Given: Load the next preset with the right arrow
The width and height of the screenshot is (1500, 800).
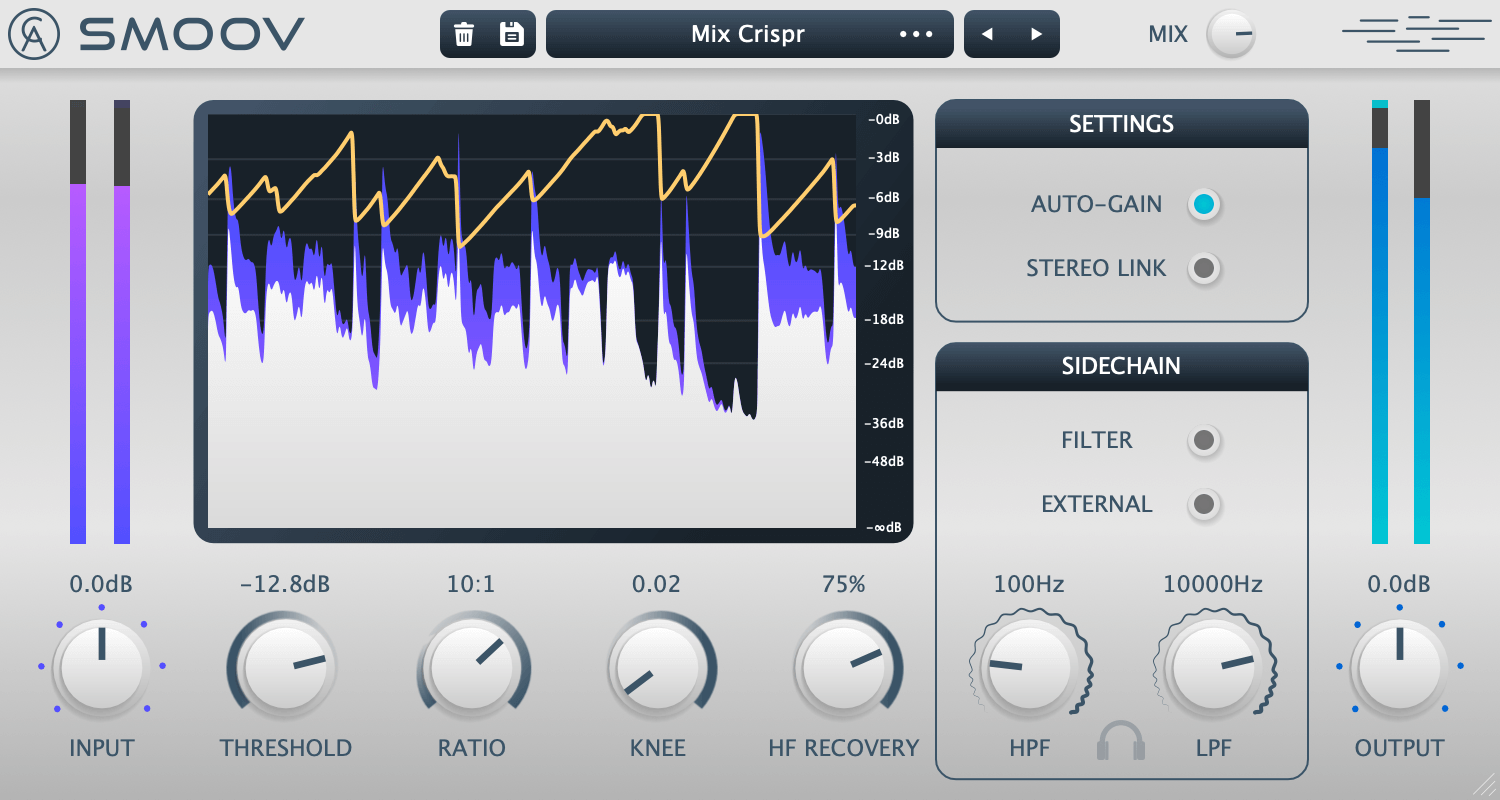Looking at the screenshot, I should click(x=1035, y=33).
